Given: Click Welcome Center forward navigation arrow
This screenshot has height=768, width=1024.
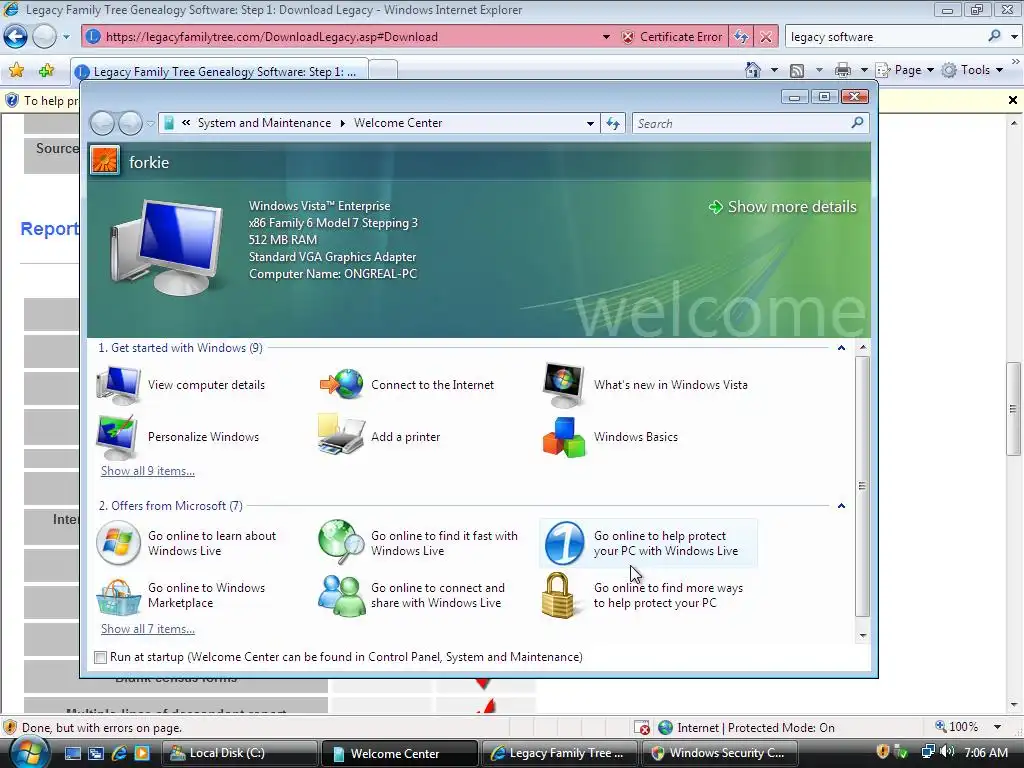Looking at the screenshot, I should tap(130, 123).
